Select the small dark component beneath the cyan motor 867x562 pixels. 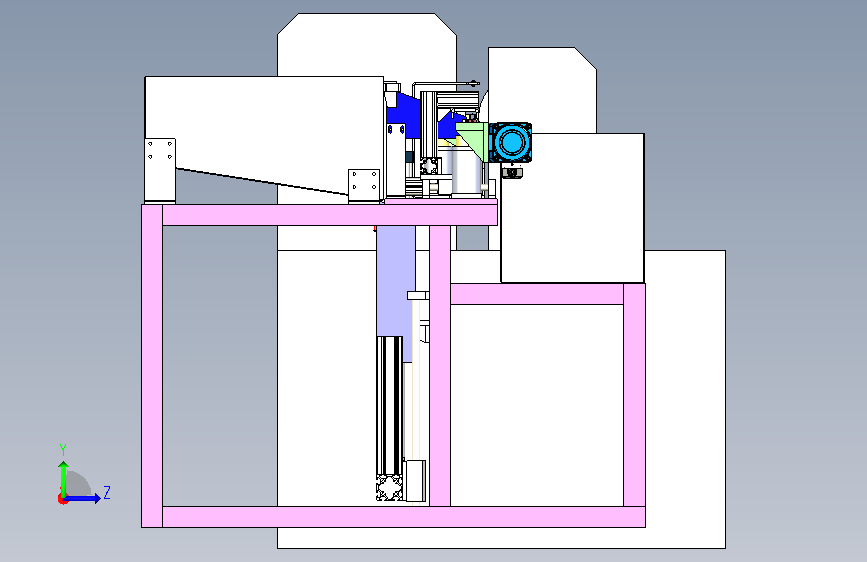pos(513,171)
